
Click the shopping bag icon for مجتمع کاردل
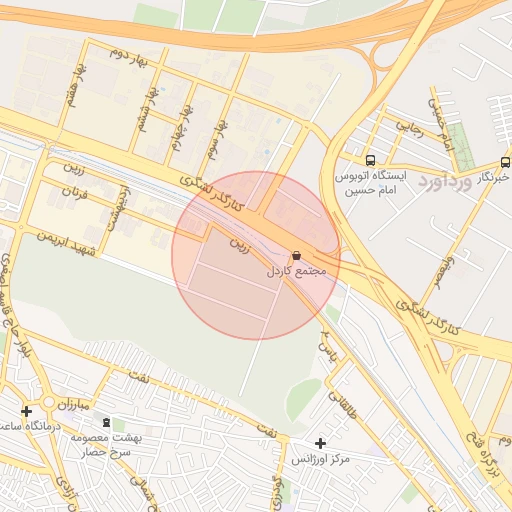296,255
